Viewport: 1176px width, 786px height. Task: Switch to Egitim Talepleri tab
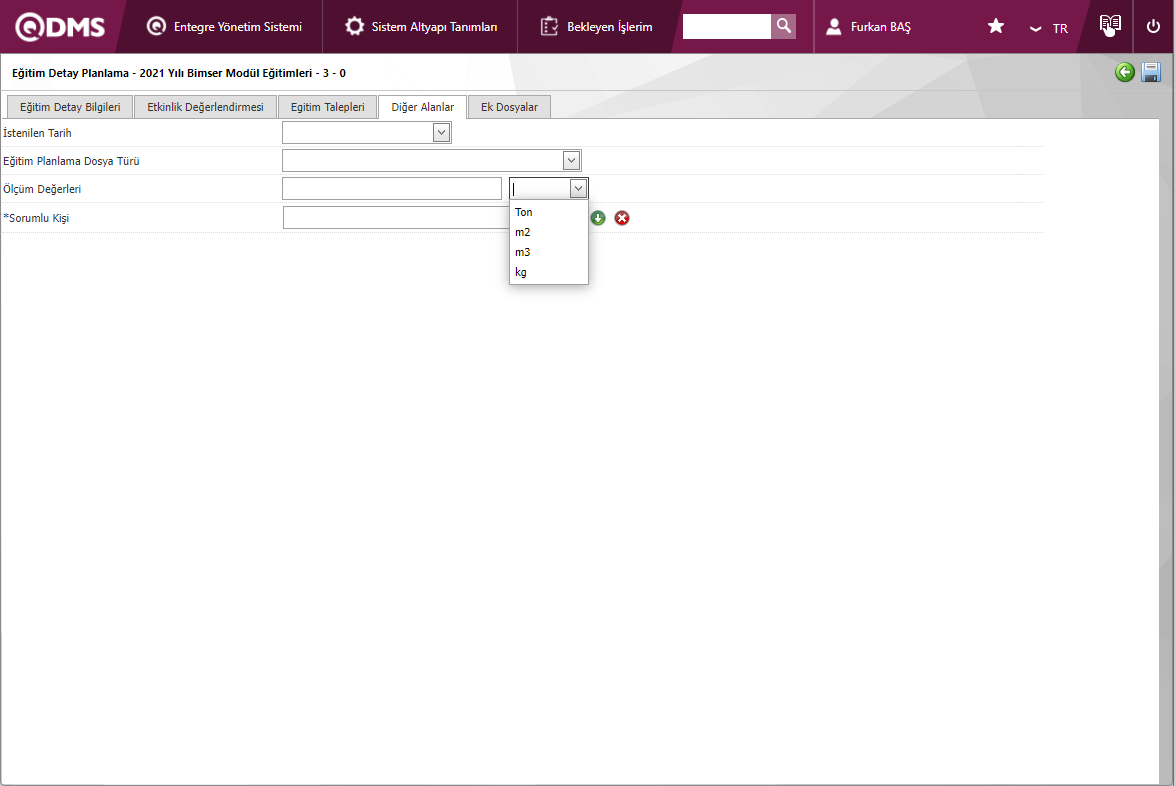tap(328, 106)
